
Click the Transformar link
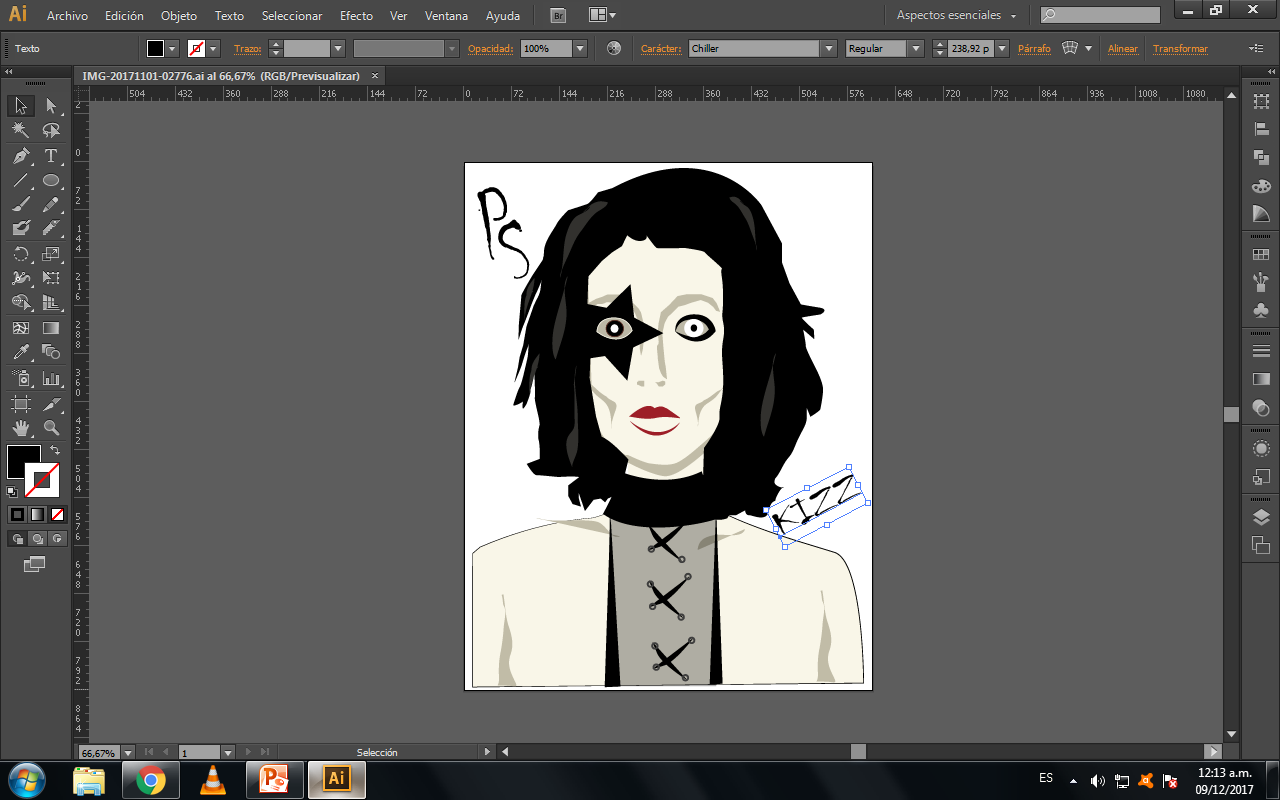click(1180, 49)
